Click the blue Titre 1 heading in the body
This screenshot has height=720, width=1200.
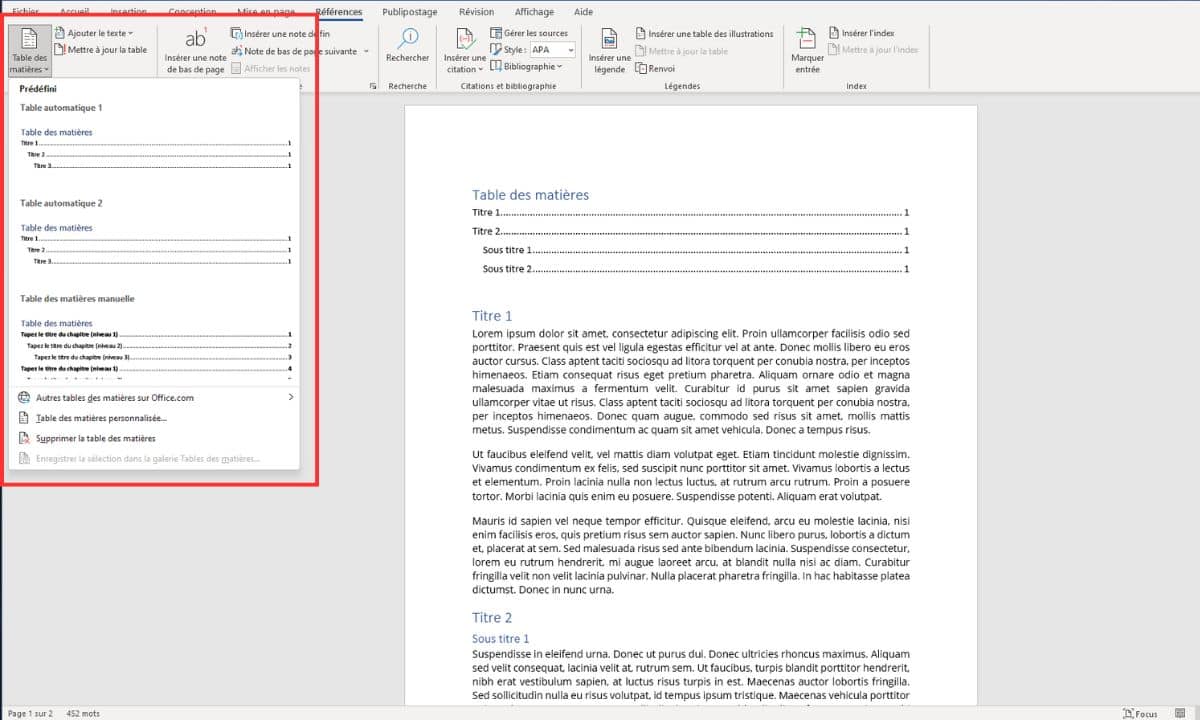click(492, 316)
